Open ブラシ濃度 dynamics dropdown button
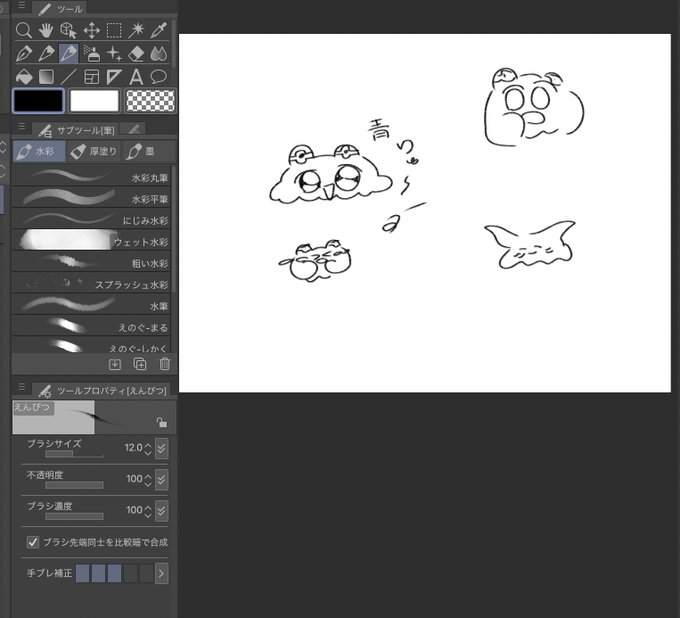 tap(162, 510)
